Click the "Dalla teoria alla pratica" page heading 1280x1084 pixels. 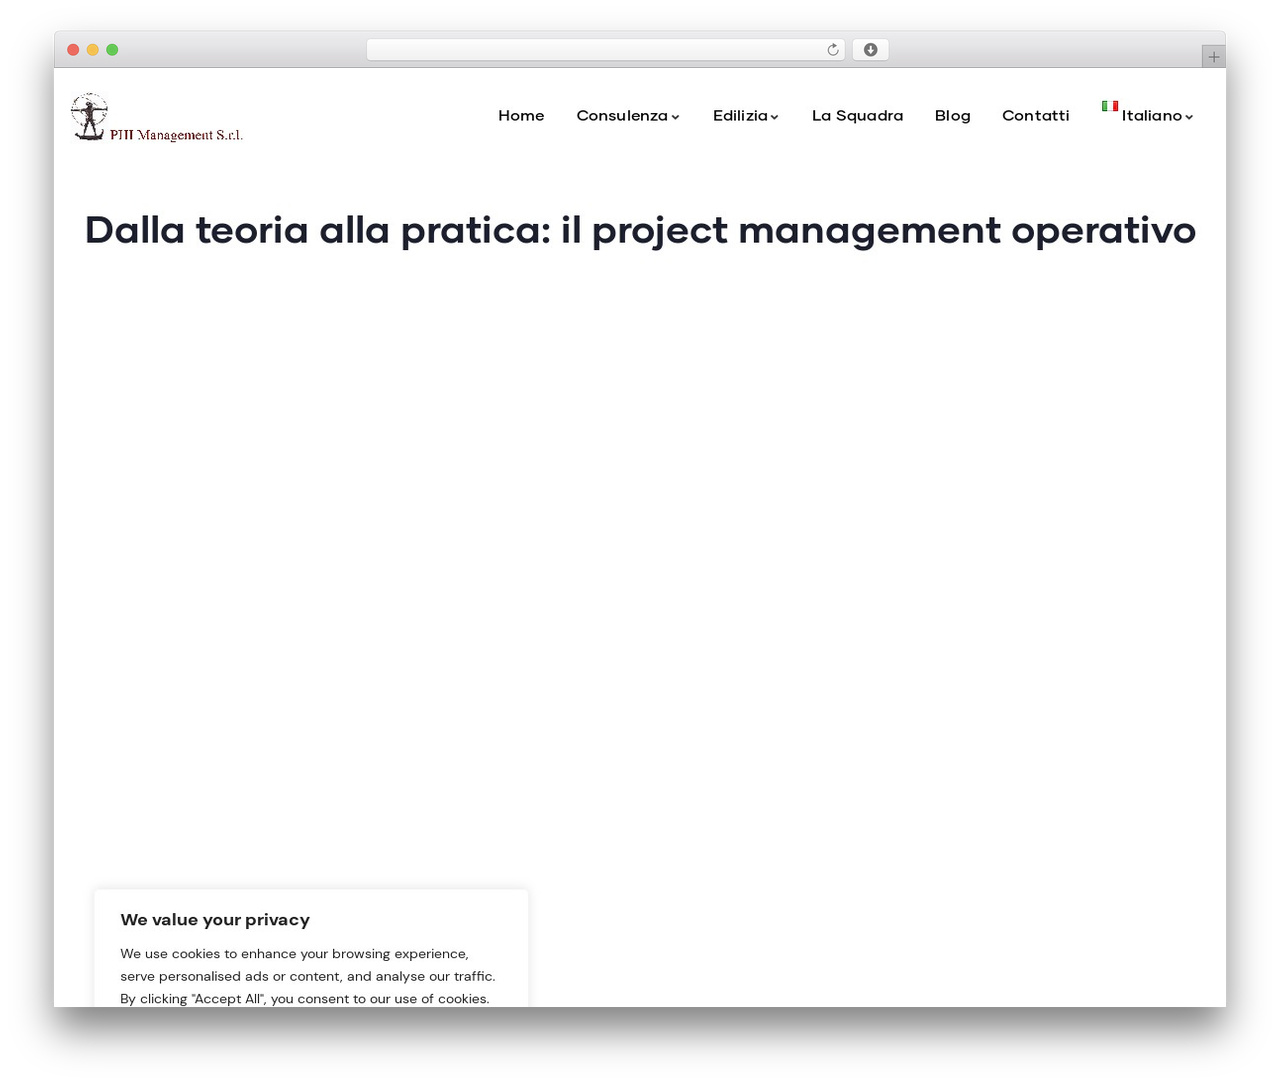[x=640, y=230]
